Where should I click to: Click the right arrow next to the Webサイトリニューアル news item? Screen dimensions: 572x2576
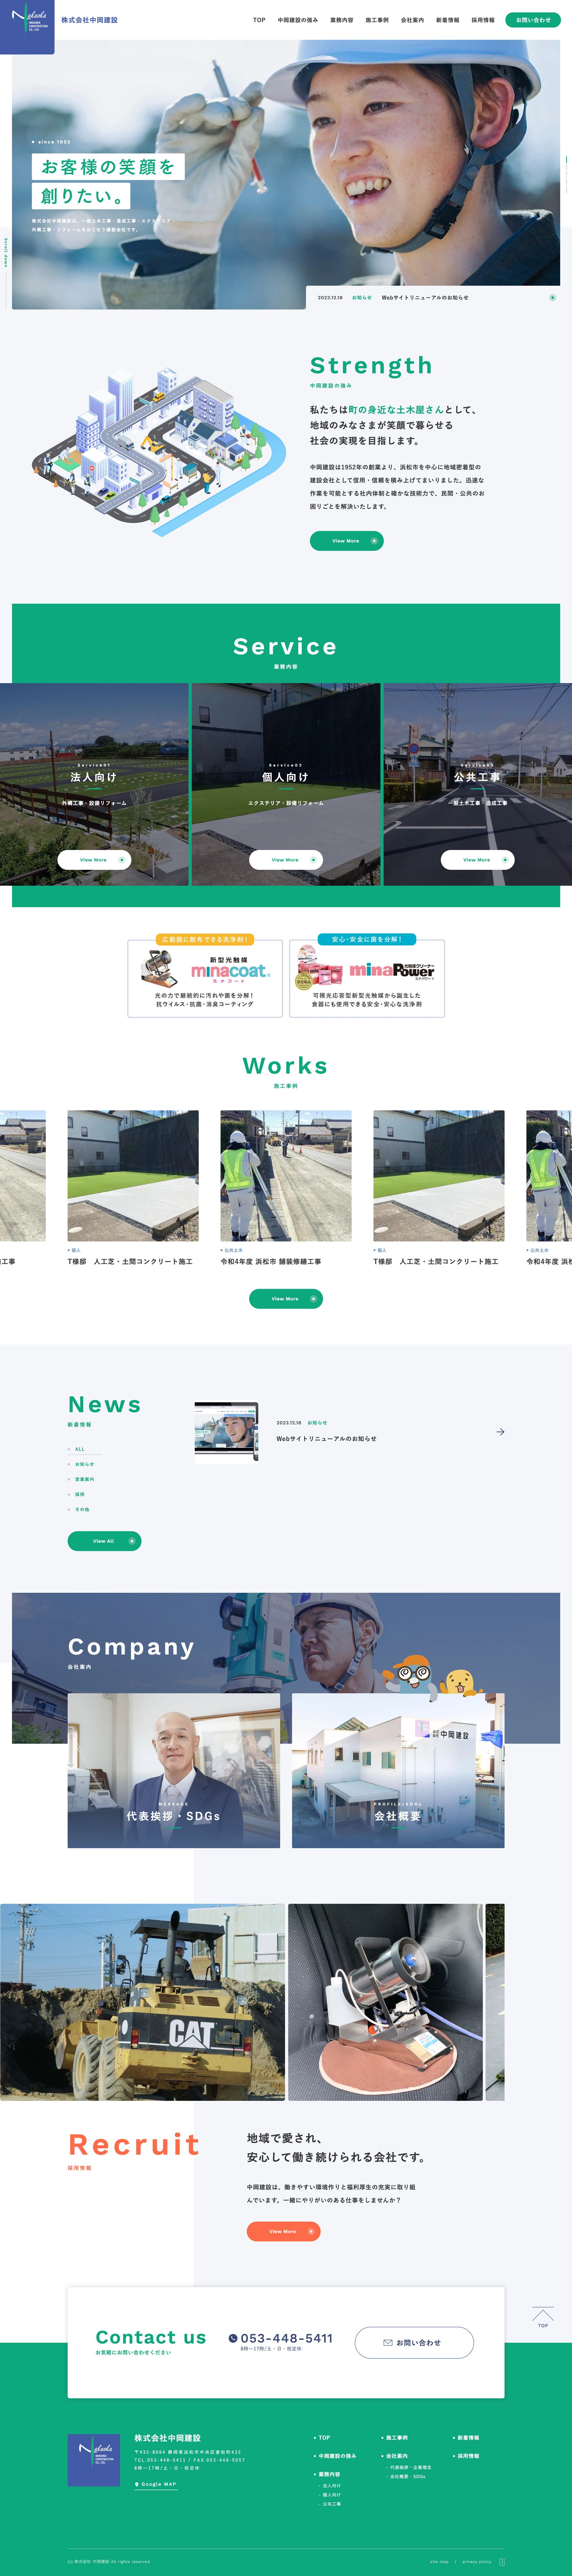coord(500,1432)
